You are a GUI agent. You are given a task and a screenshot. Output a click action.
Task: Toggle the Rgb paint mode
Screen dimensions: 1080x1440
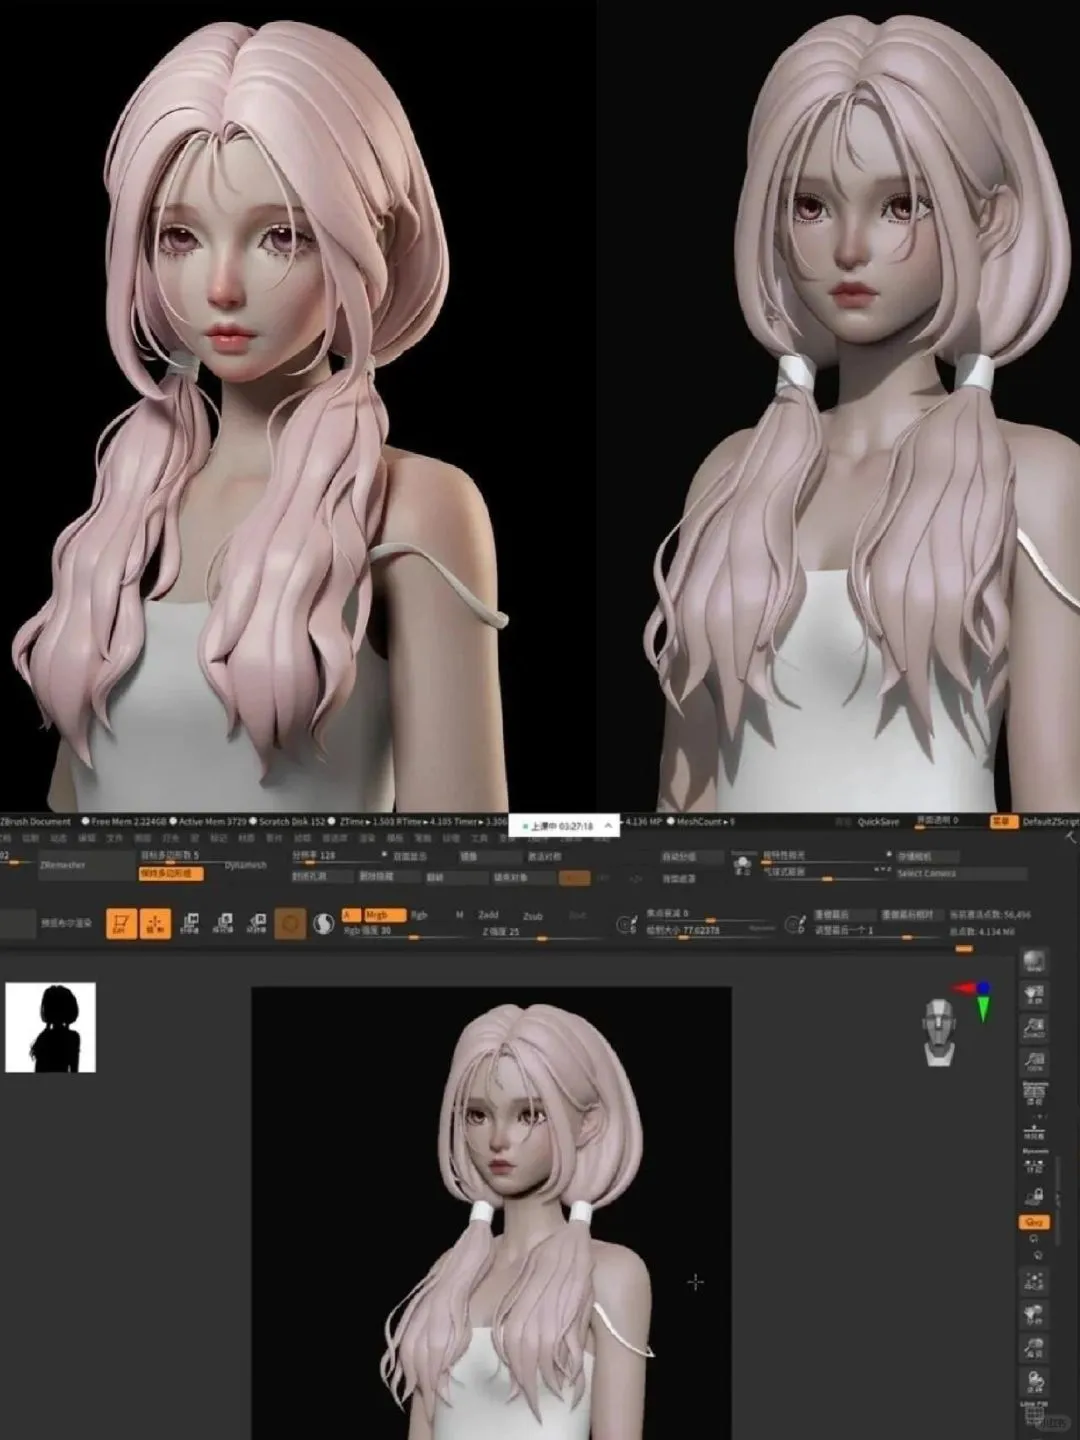click(x=419, y=915)
